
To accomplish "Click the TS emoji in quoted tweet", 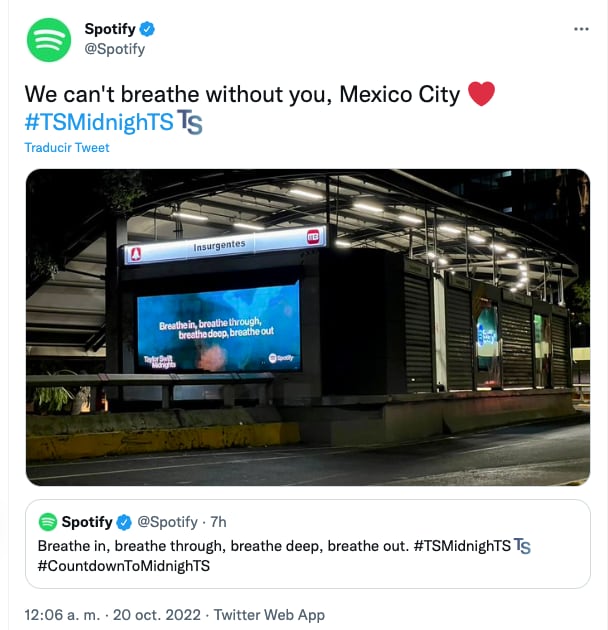I will pos(522,546).
